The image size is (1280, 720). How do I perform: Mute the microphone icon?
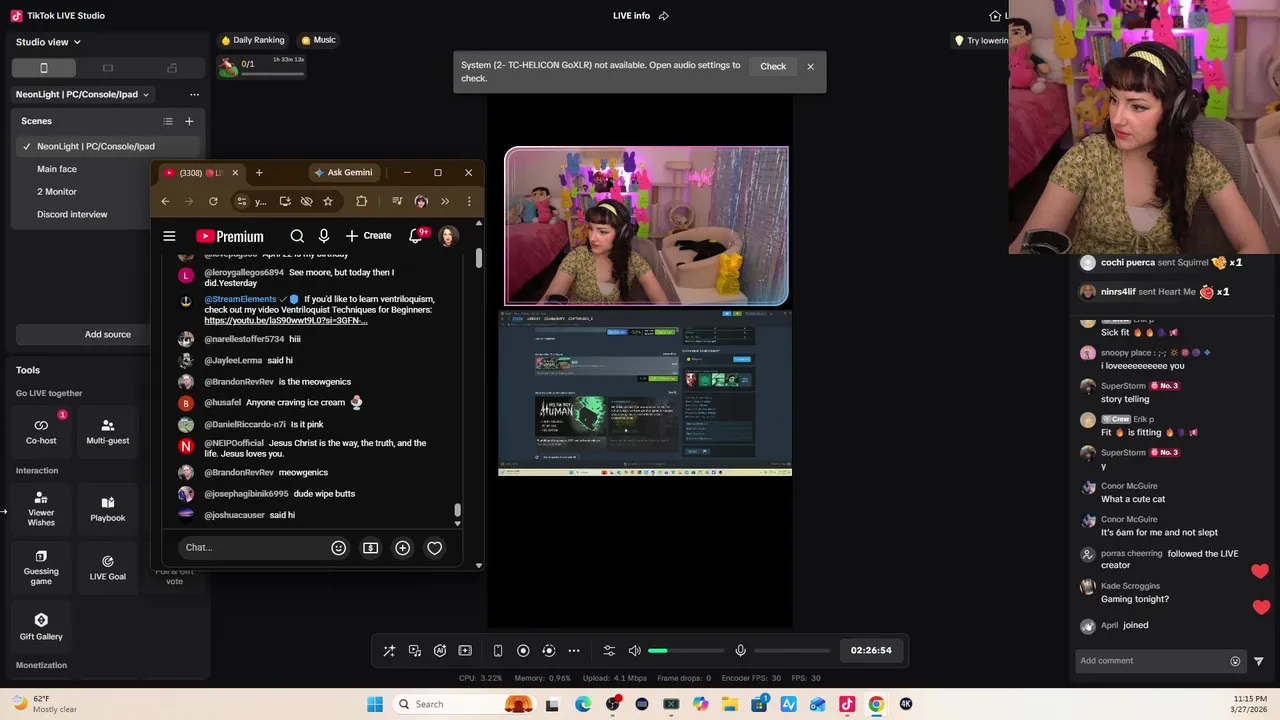pos(740,650)
